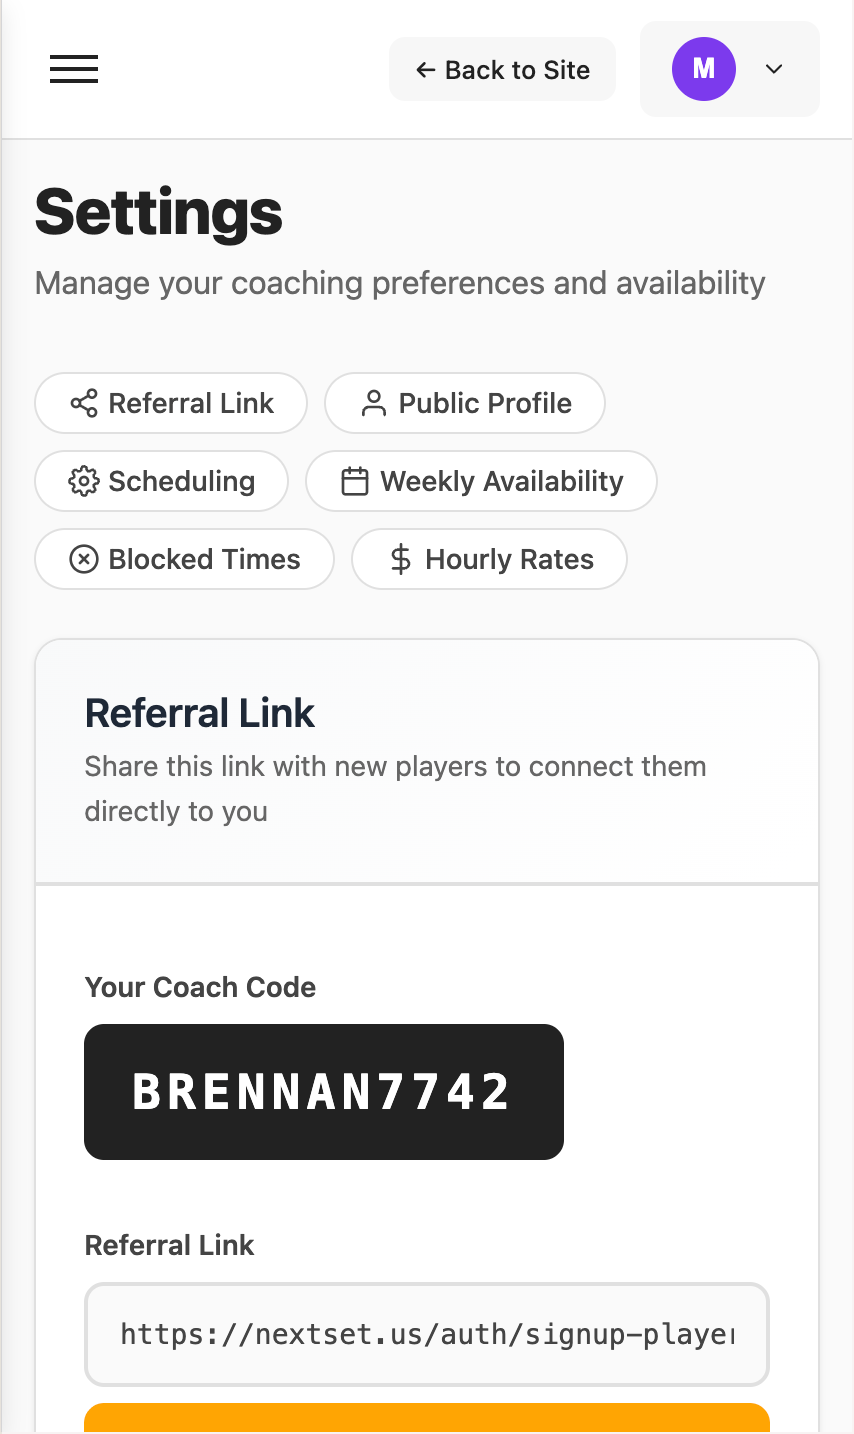Click the circled X Blocked Times icon
The height and width of the screenshot is (1434, 854).
pyautogui.click(x=84, y=559)
